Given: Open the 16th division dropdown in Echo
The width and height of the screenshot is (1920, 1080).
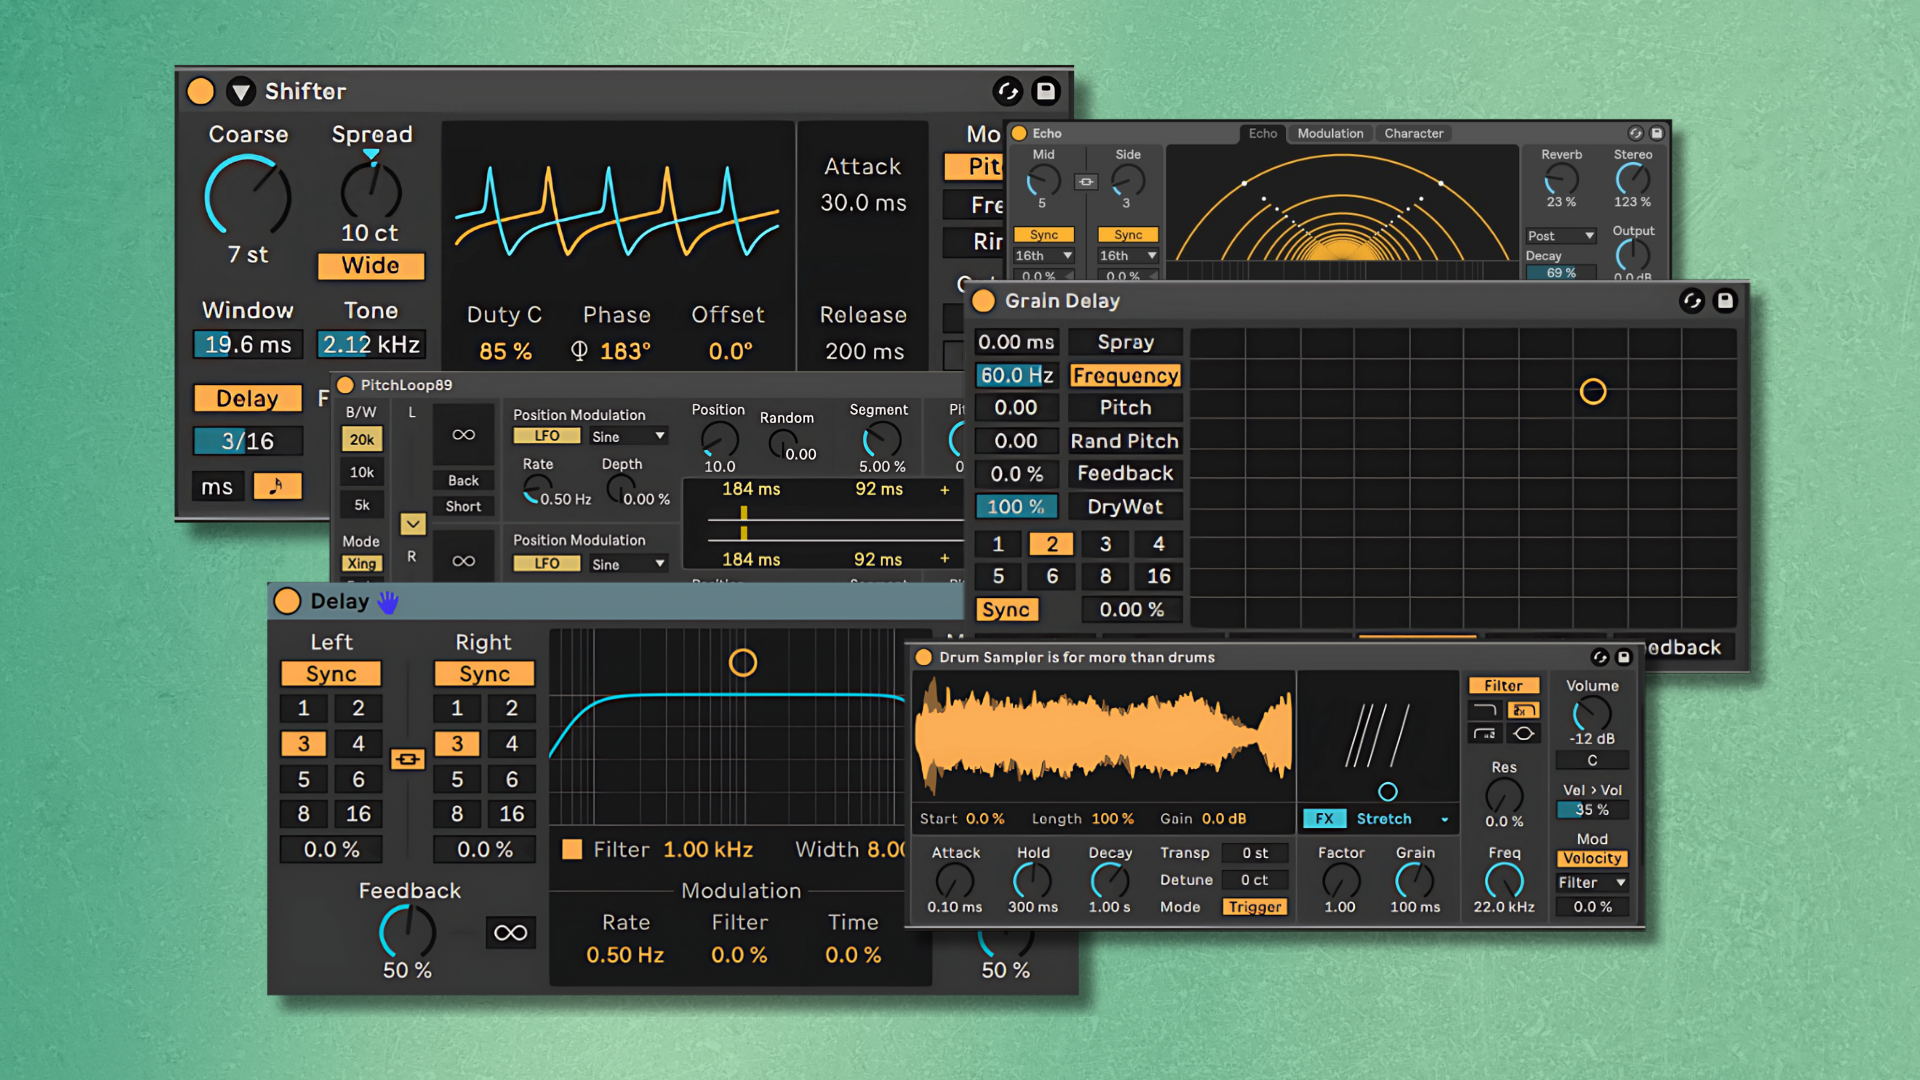Looking at the screenshot, I should (x=1043, y=255).
